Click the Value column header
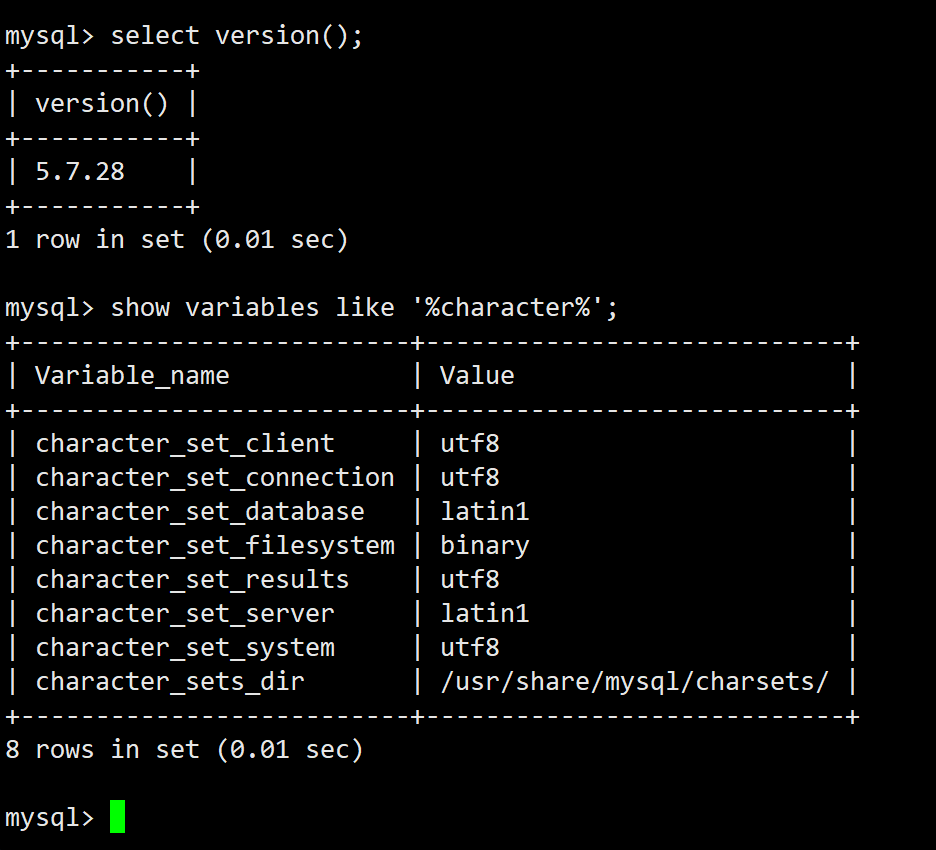The width and height of the screenshot is (936, 850). tap(477, 376)
